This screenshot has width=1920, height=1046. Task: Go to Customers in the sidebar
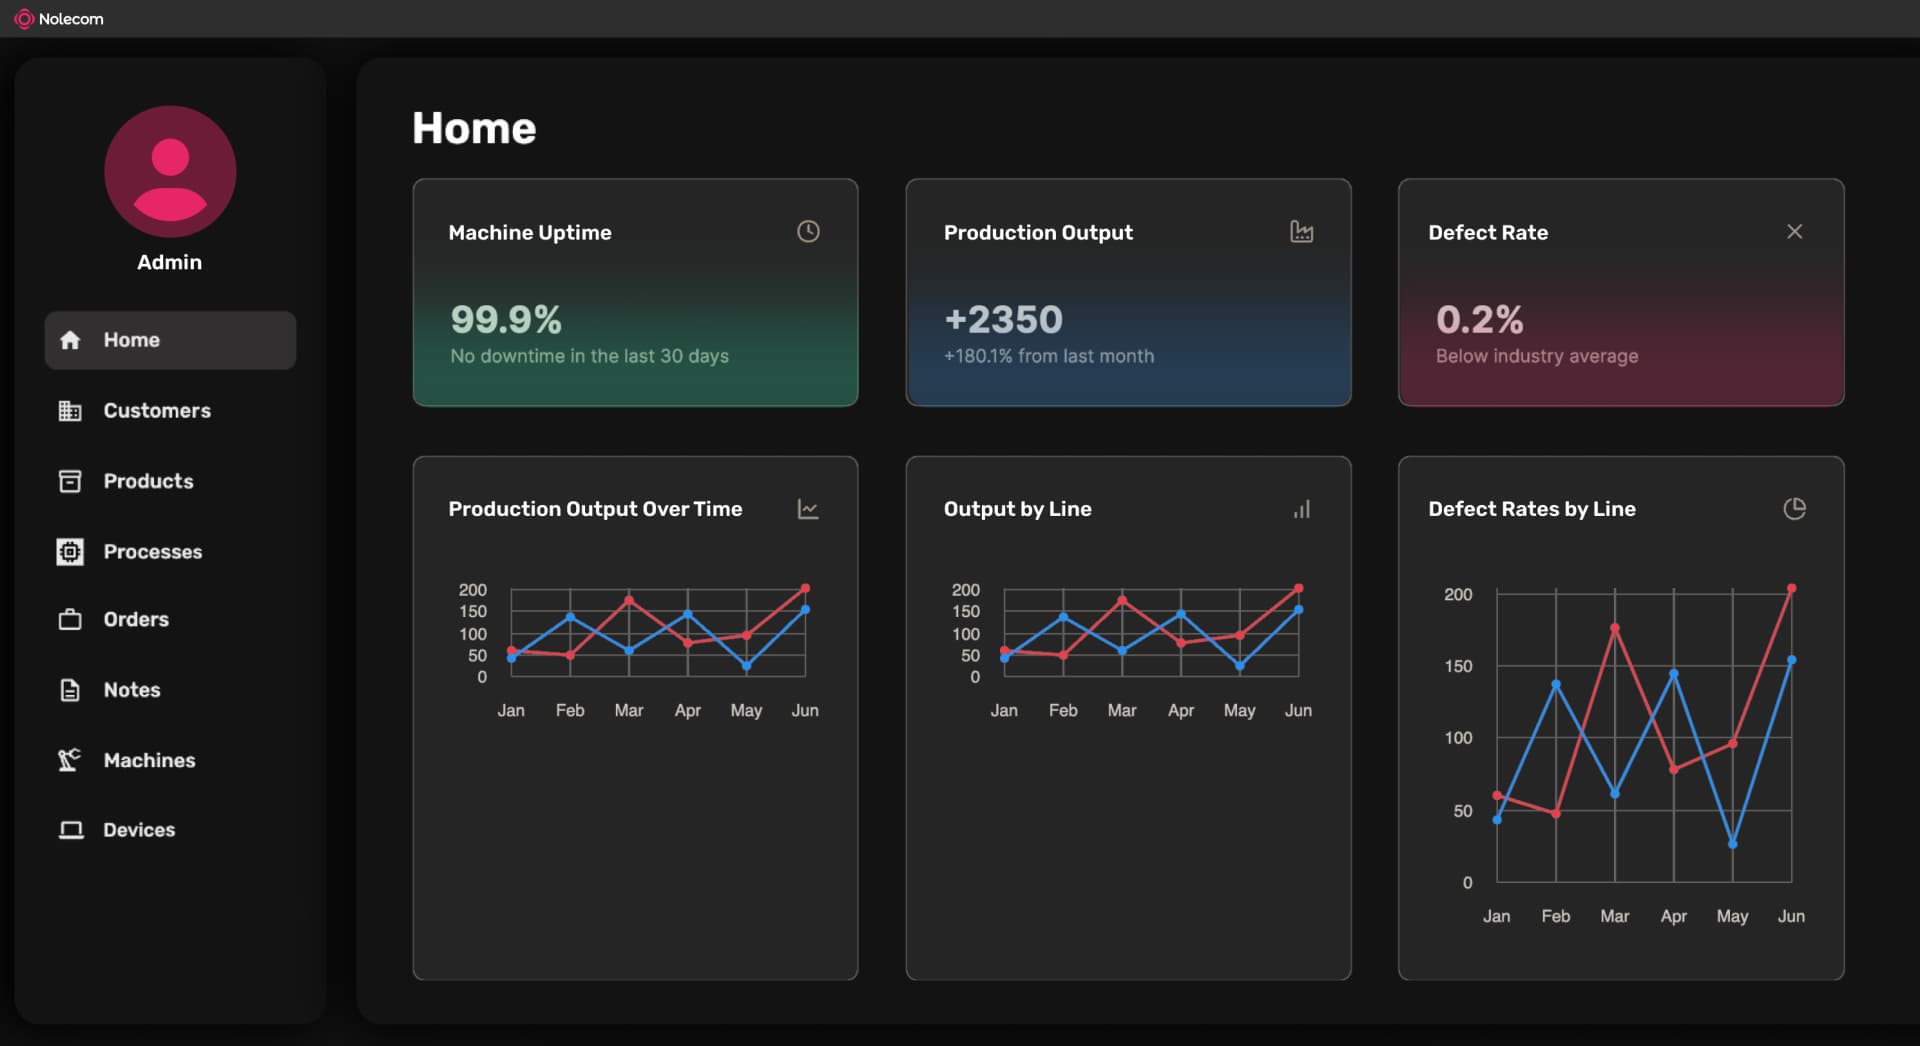[157, 411]
